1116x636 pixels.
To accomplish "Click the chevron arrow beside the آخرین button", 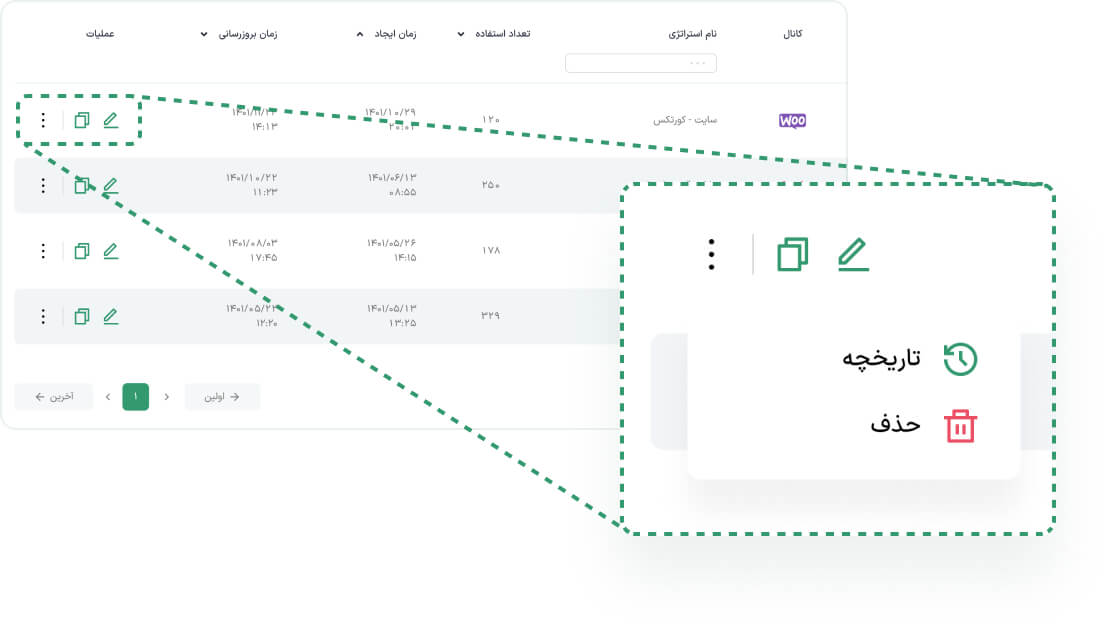I will [106, 397].
